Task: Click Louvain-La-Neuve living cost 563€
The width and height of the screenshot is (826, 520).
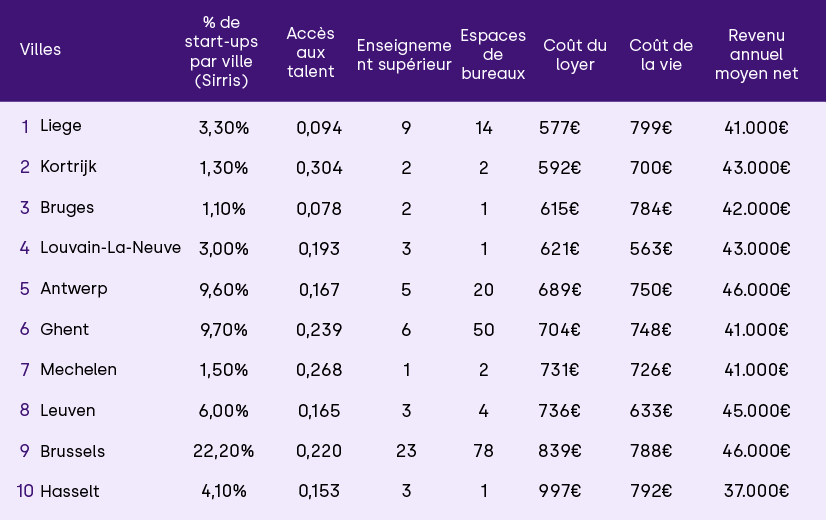Action: tap(651, 248)
